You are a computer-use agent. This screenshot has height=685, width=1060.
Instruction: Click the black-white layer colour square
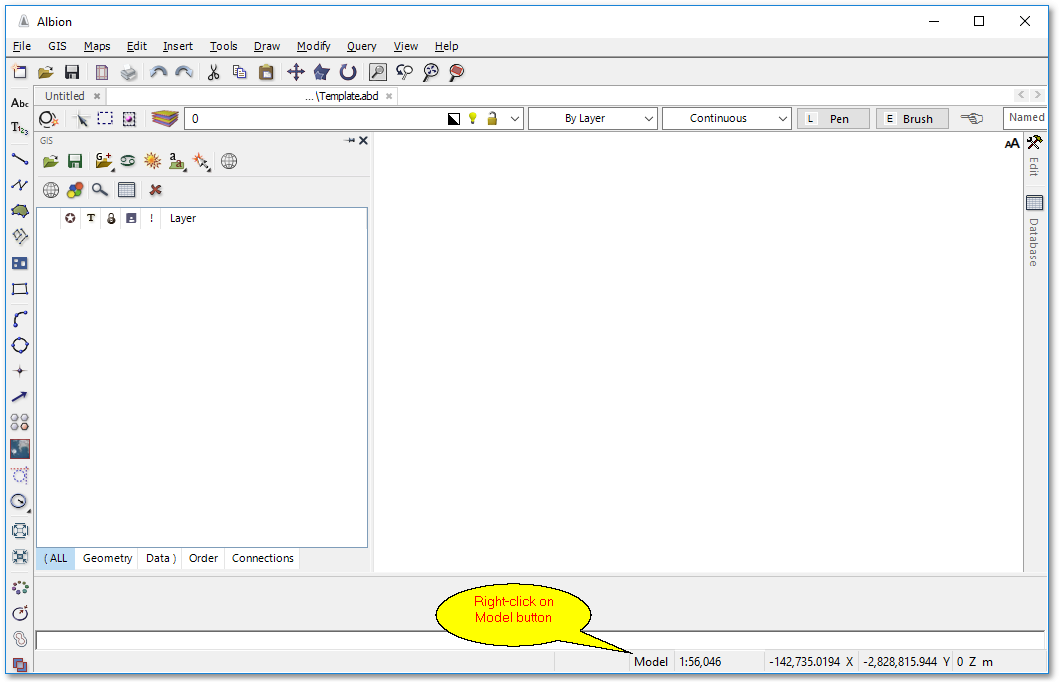click(454, 119)
